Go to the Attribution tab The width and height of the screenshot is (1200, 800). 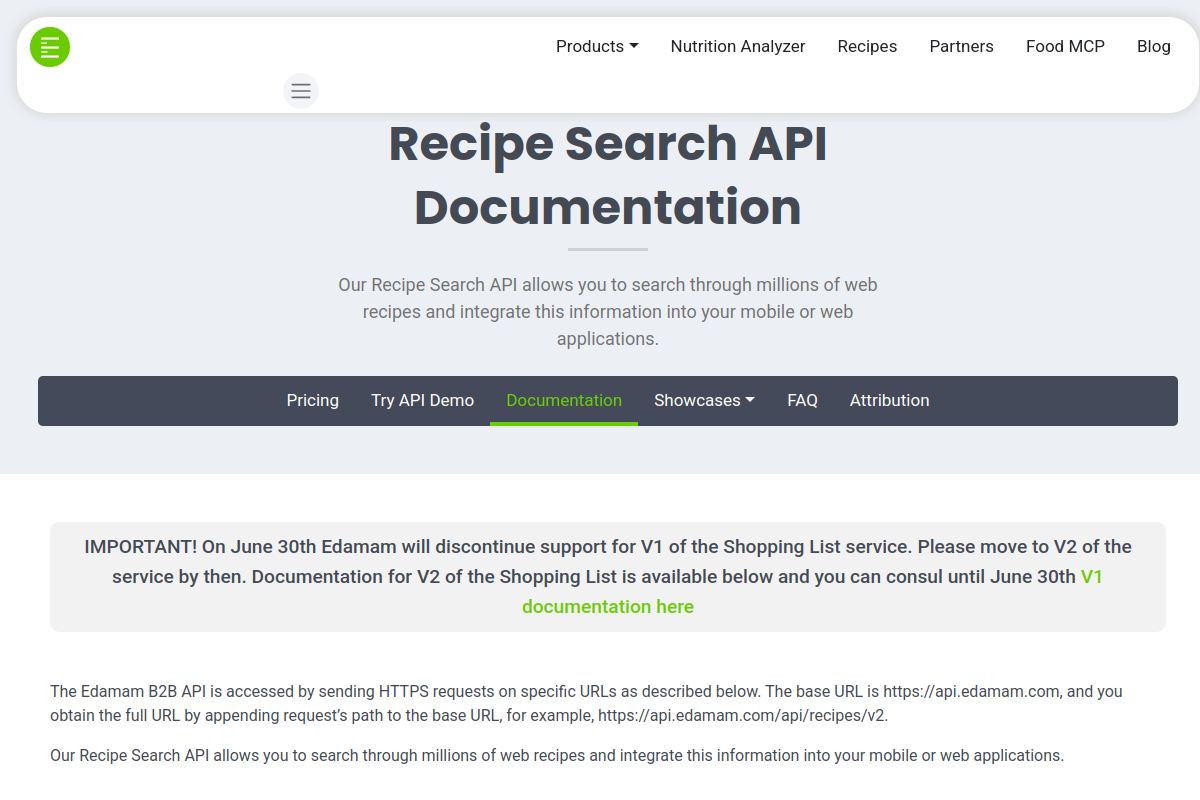click(x=889, y=400)
